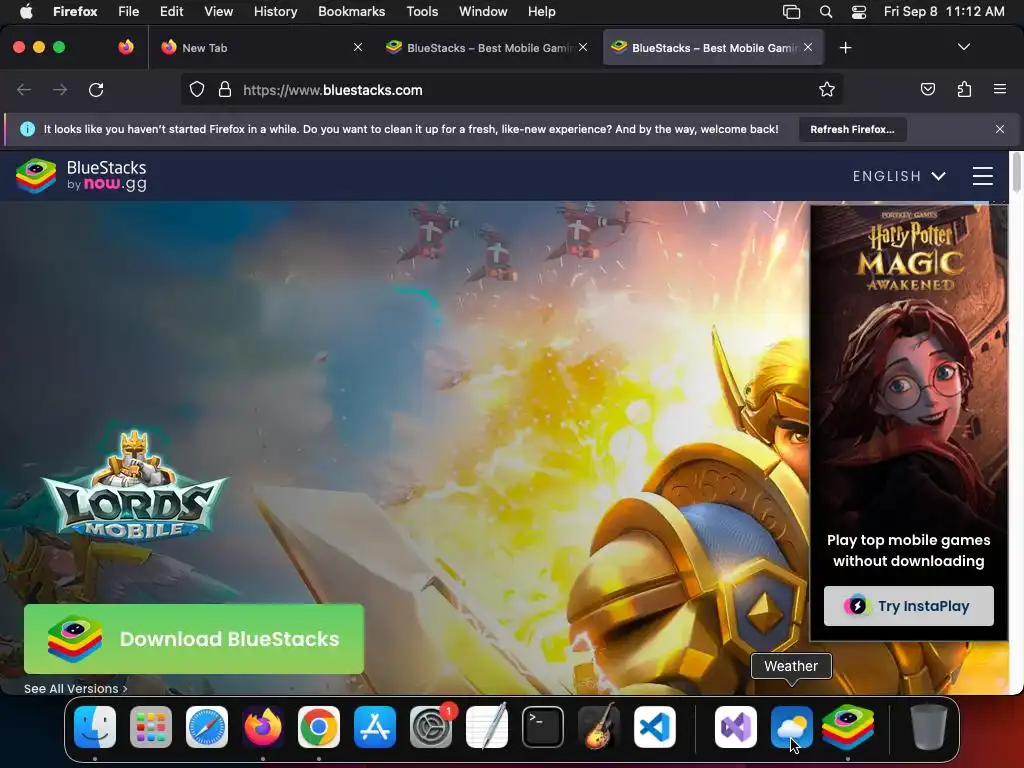Click the notification bar info icon

[27, 129]
